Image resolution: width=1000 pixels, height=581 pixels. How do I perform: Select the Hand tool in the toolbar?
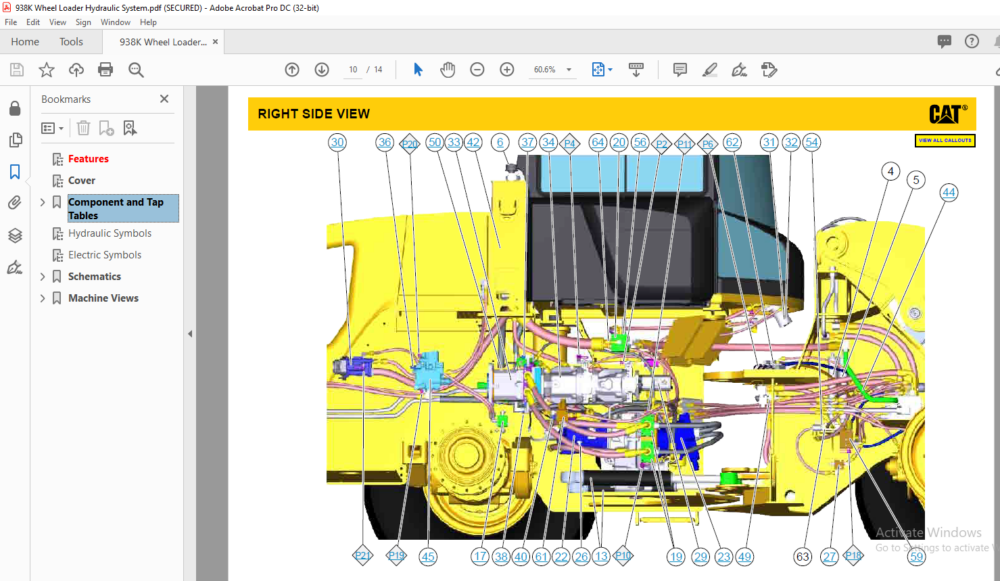coord(447,69)
